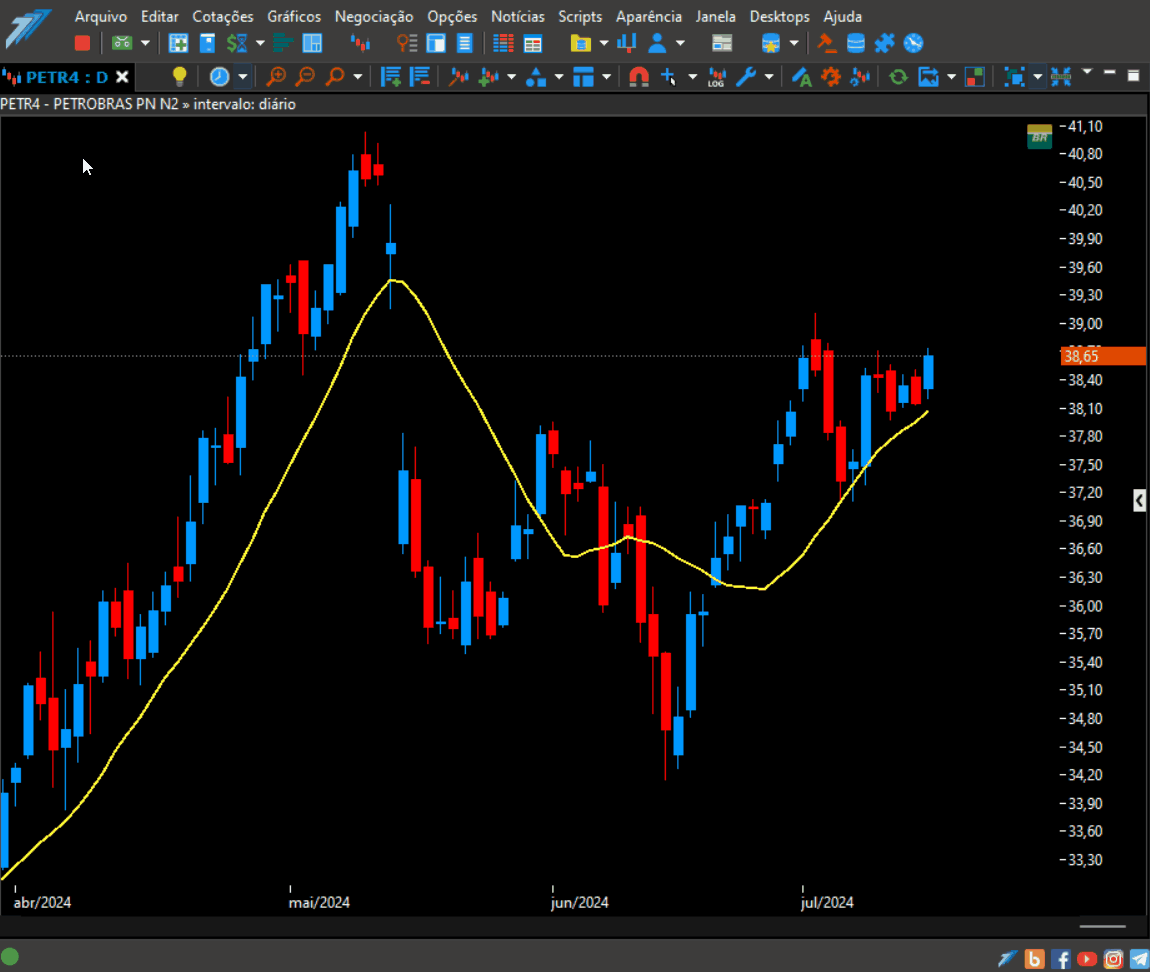Toggle the red and green color squares icon
1150x972 pixels.
pos(975,76)
